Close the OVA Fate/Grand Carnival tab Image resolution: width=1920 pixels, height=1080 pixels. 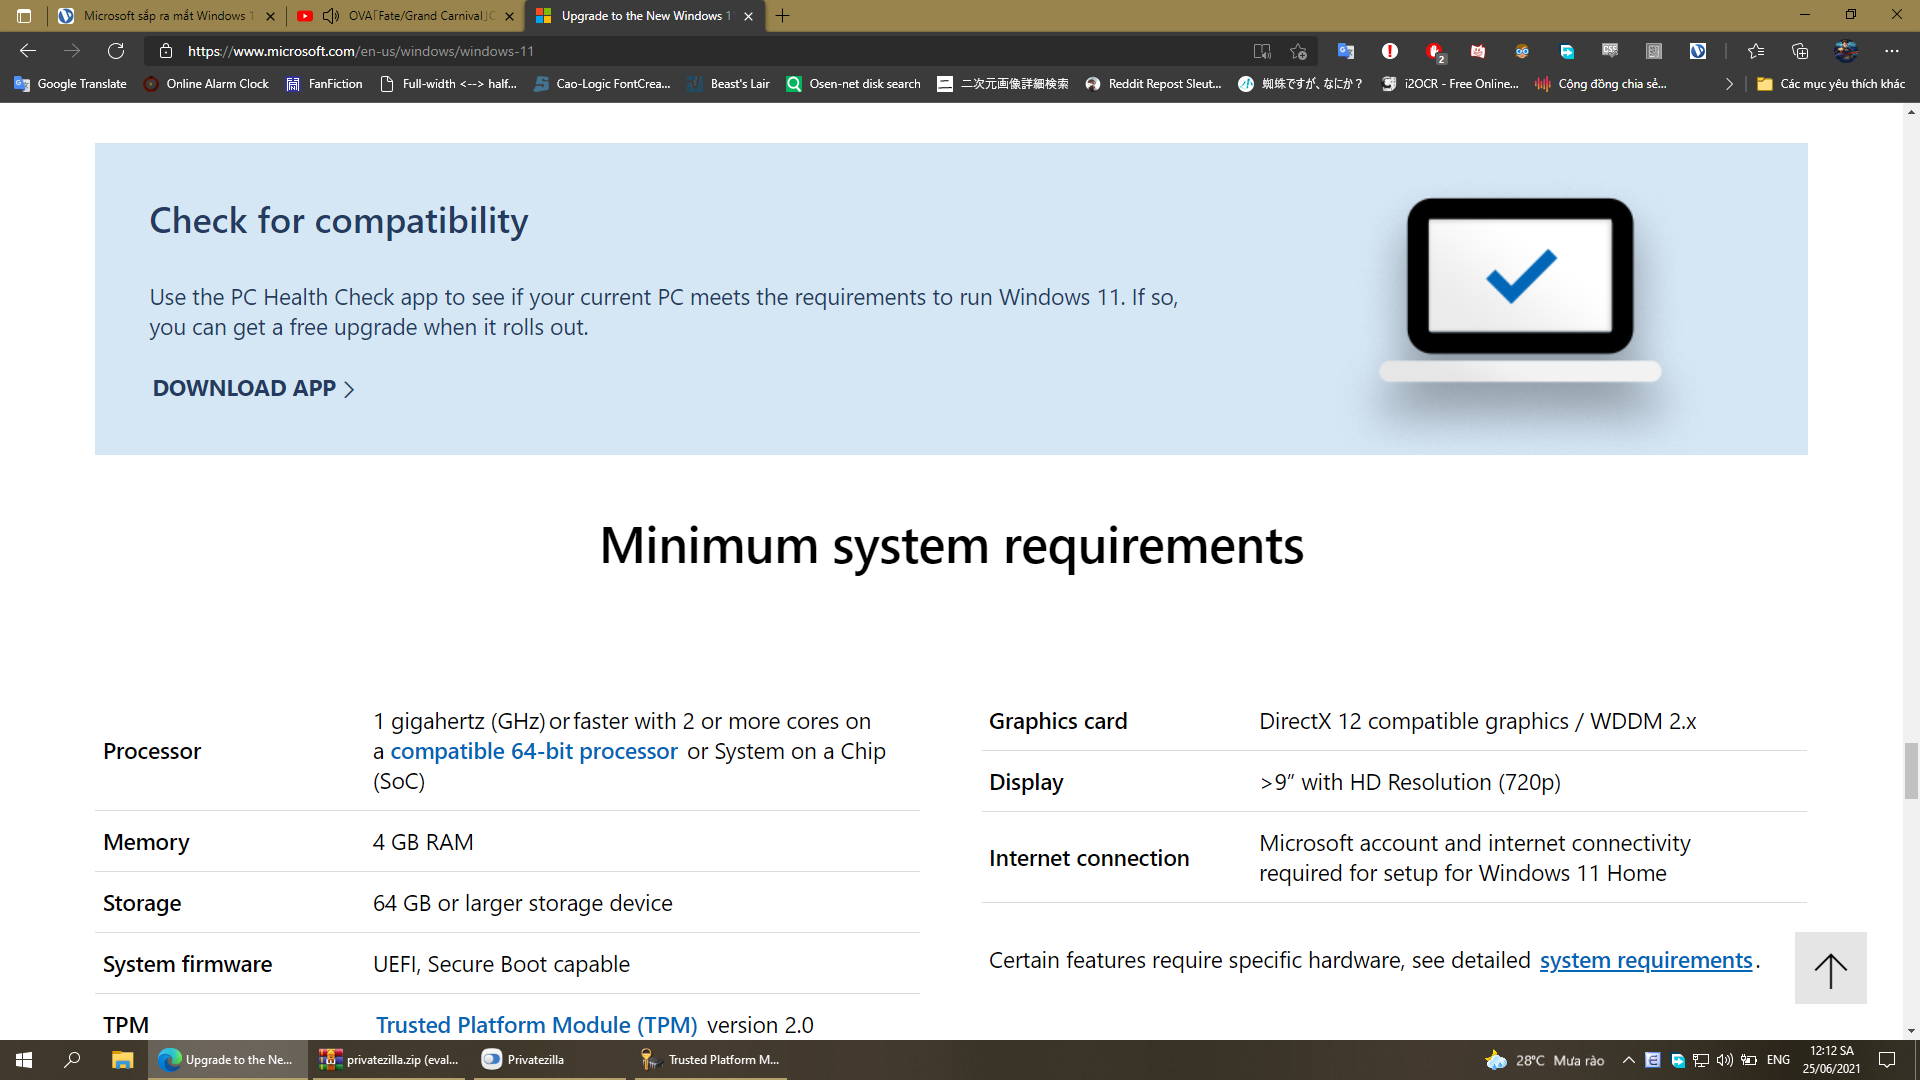coord(509,16)
